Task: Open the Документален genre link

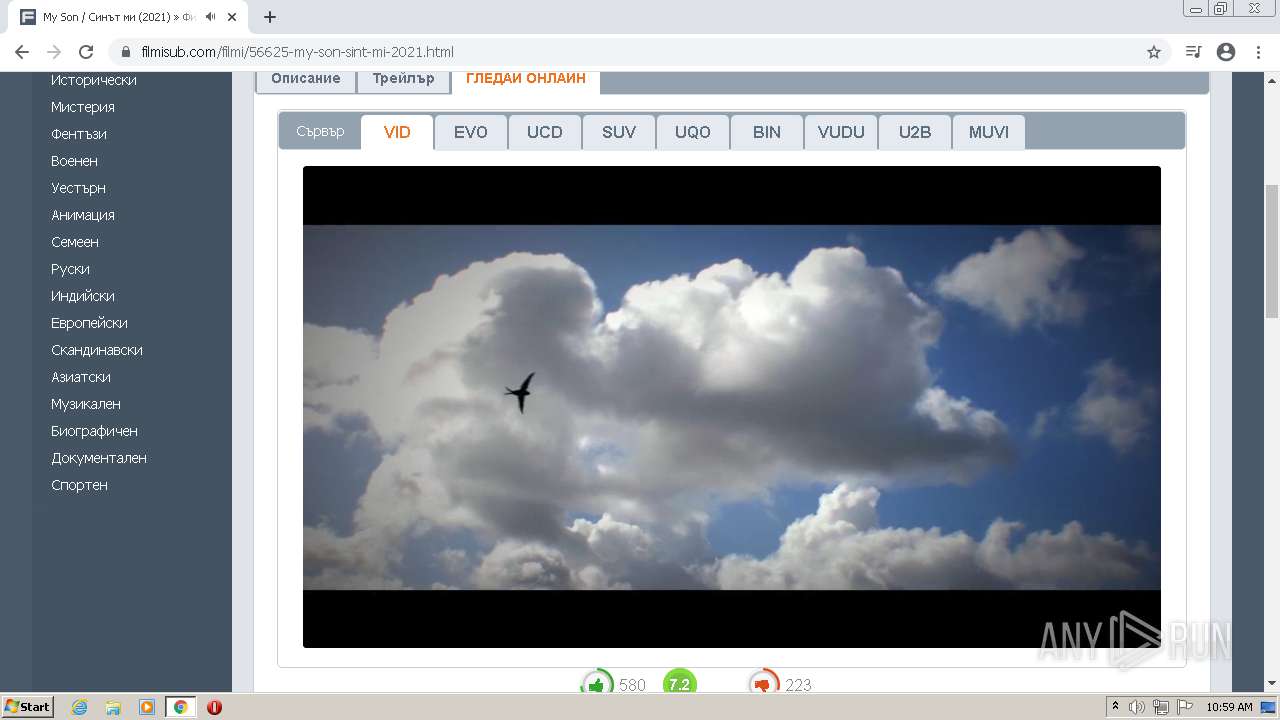Action: 99,458
